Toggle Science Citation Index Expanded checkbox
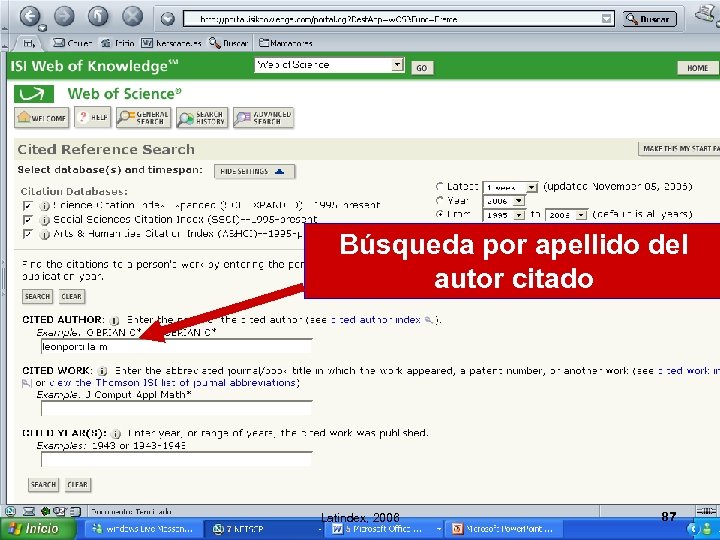The image size is (720, 540). click(28, 205)
